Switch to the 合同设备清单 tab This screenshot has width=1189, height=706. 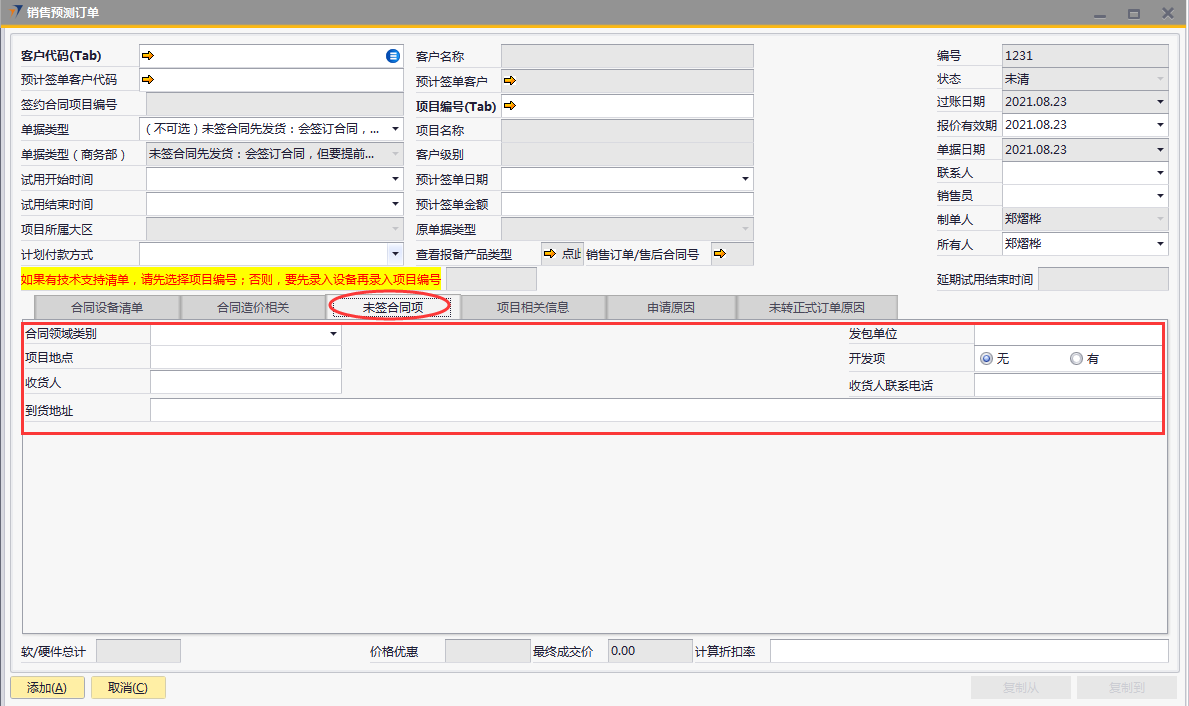coord(107,307)
